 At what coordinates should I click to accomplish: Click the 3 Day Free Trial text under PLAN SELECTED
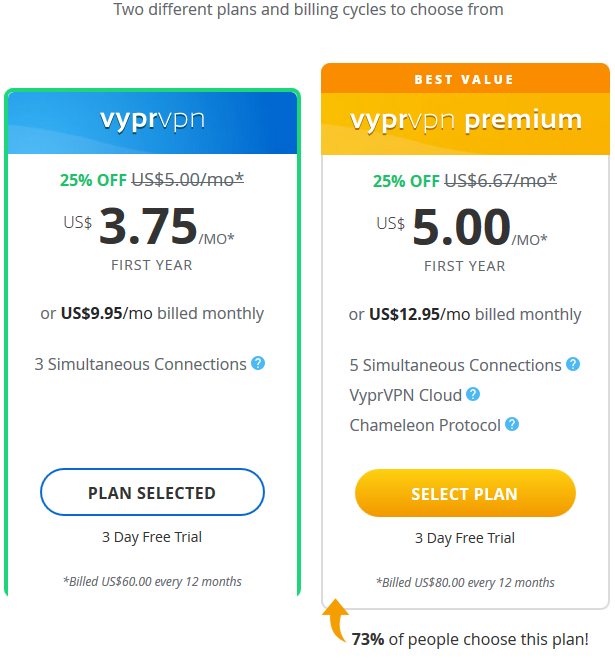point(152,537)
